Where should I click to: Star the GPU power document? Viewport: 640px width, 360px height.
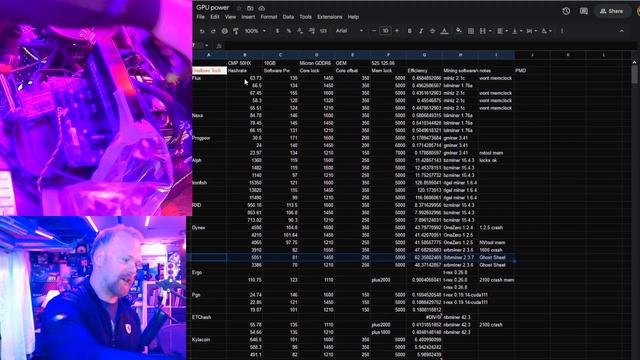pos(238,8)
